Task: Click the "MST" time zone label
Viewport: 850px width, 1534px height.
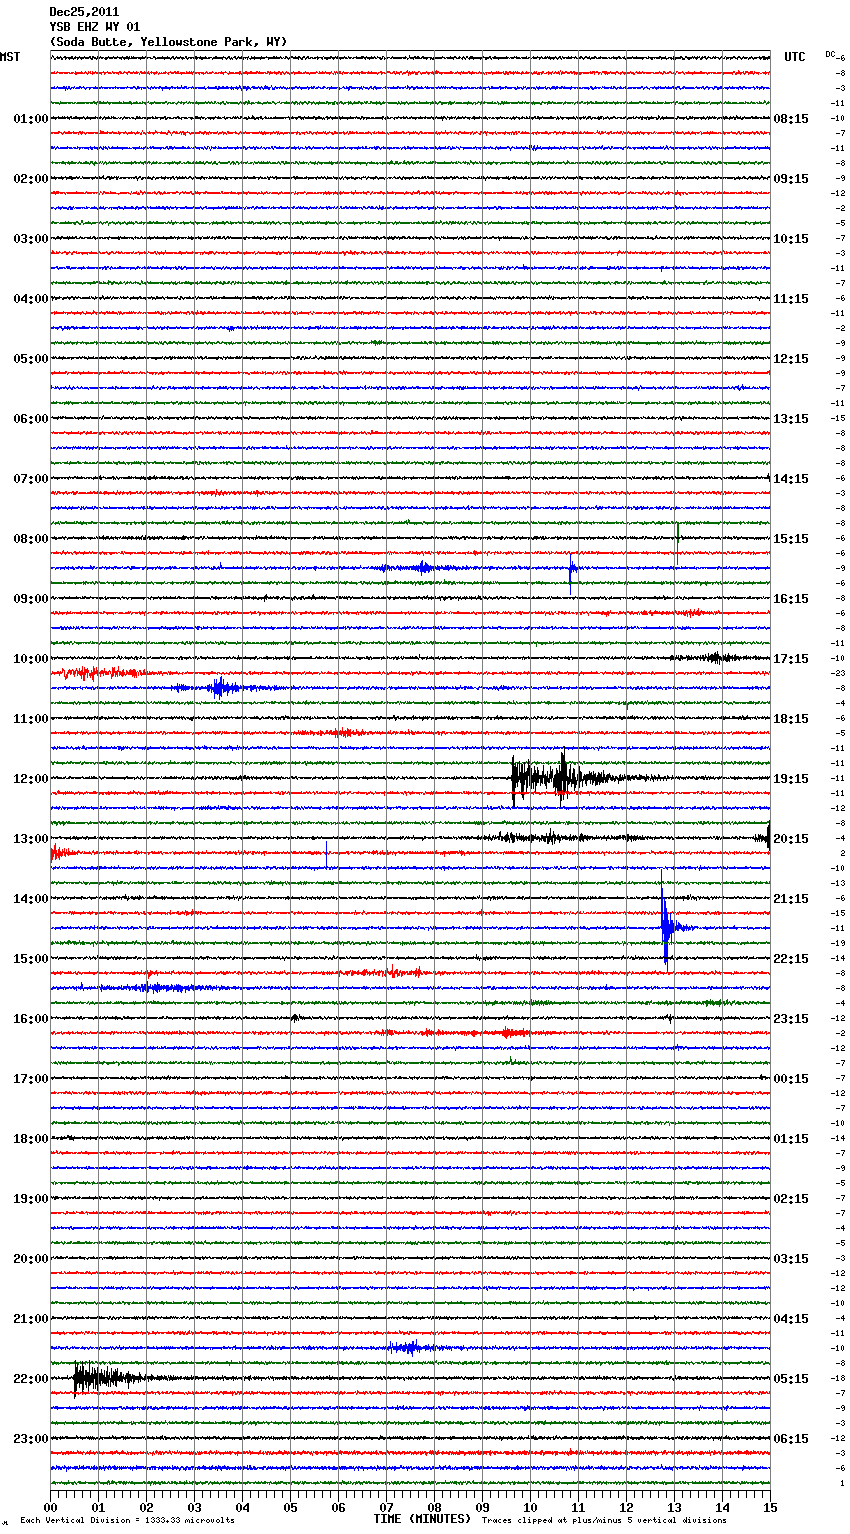Action: (x=10, y=57)
